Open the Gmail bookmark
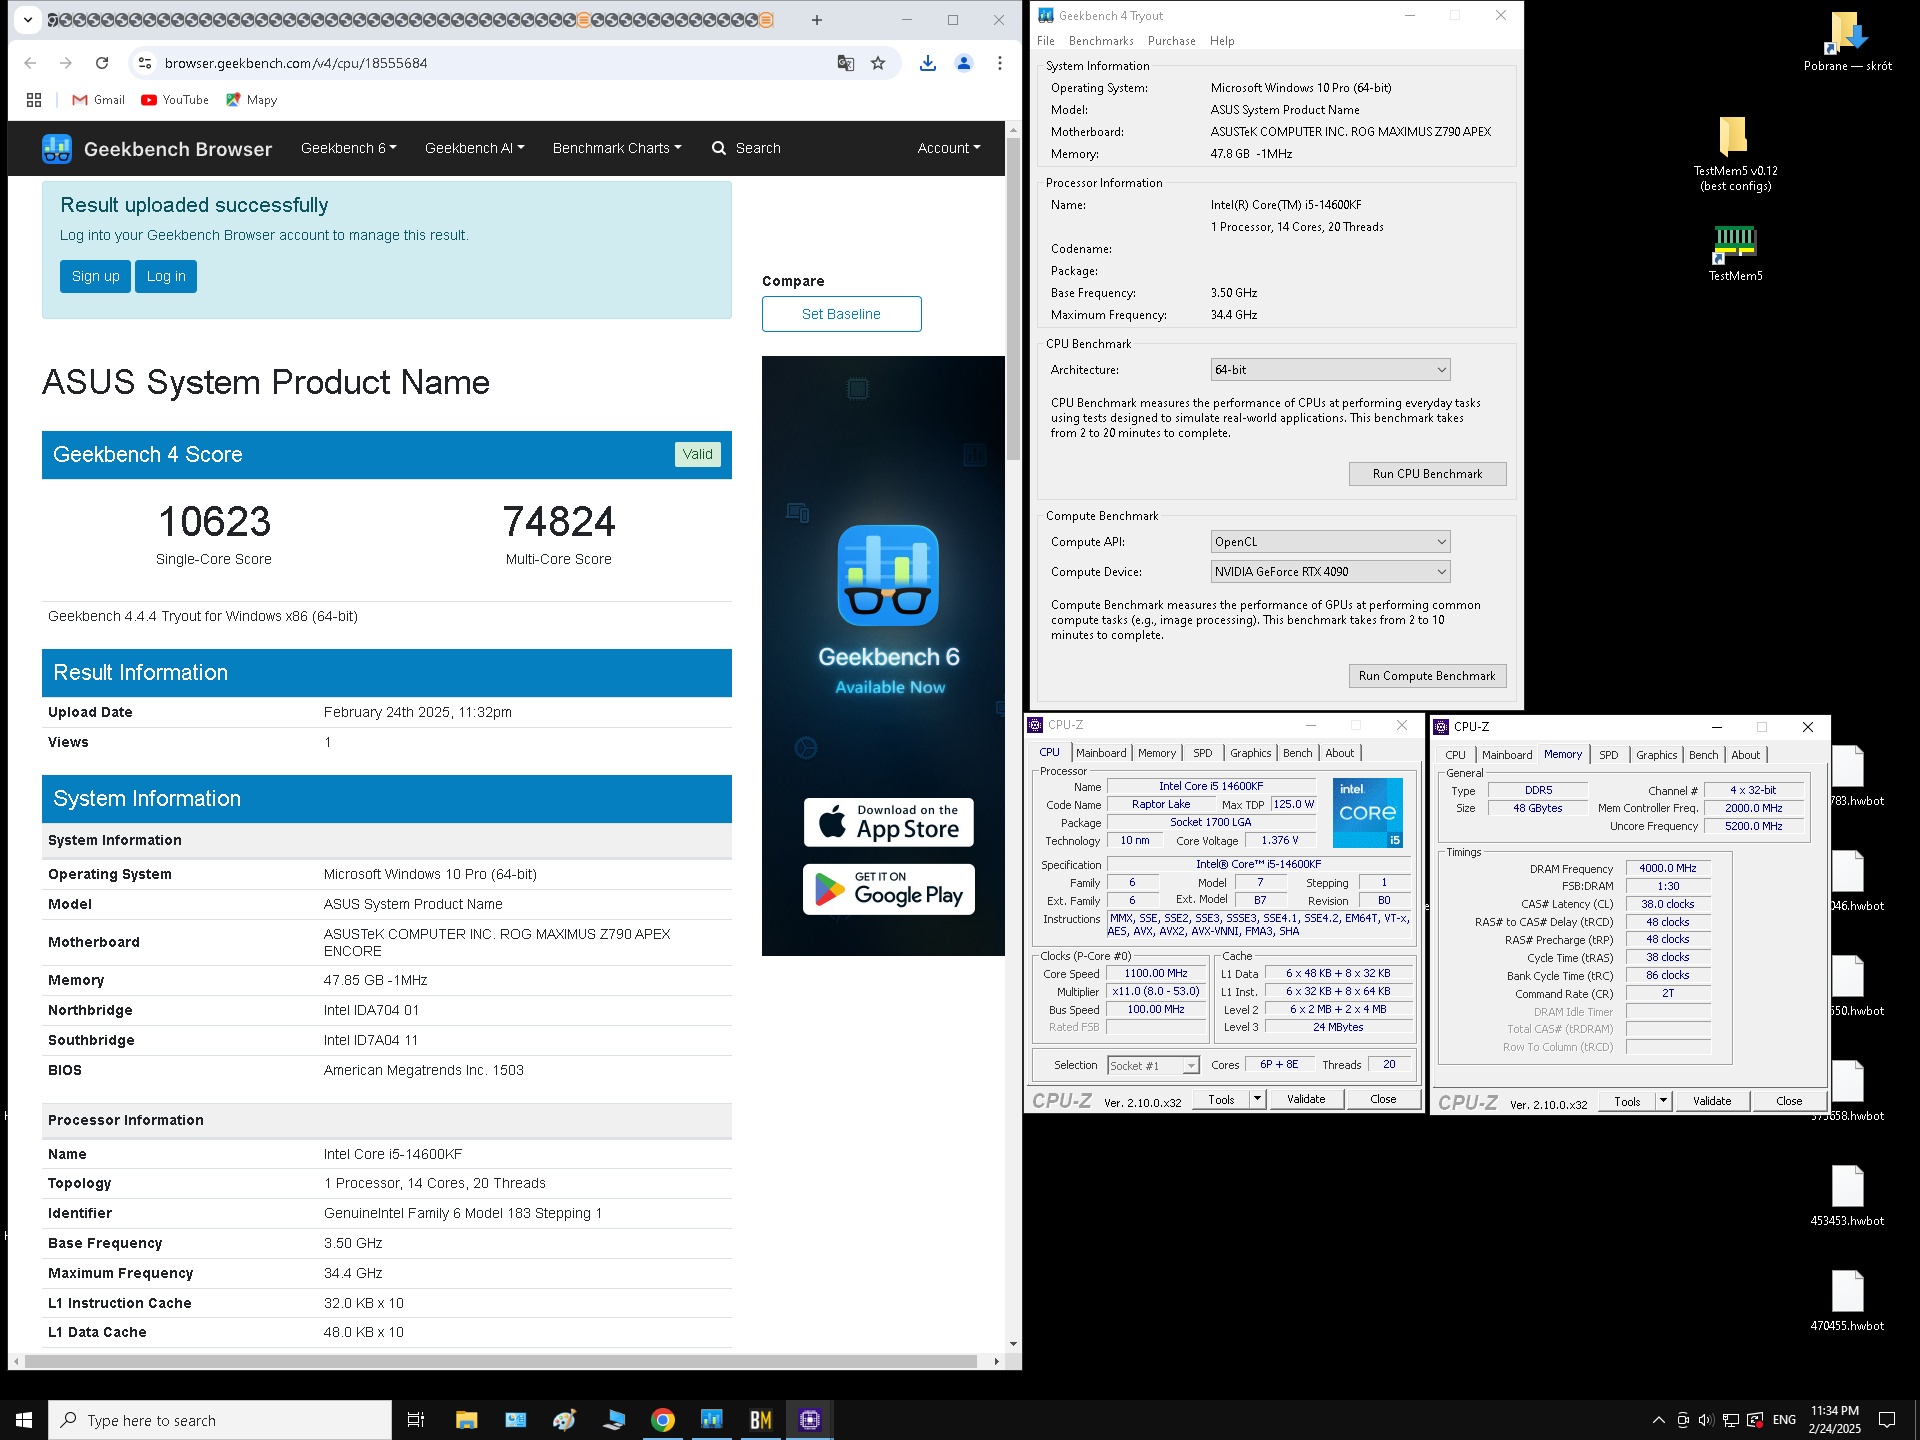This screenshot has width=1920, height=1440. [x=98, y=100]
